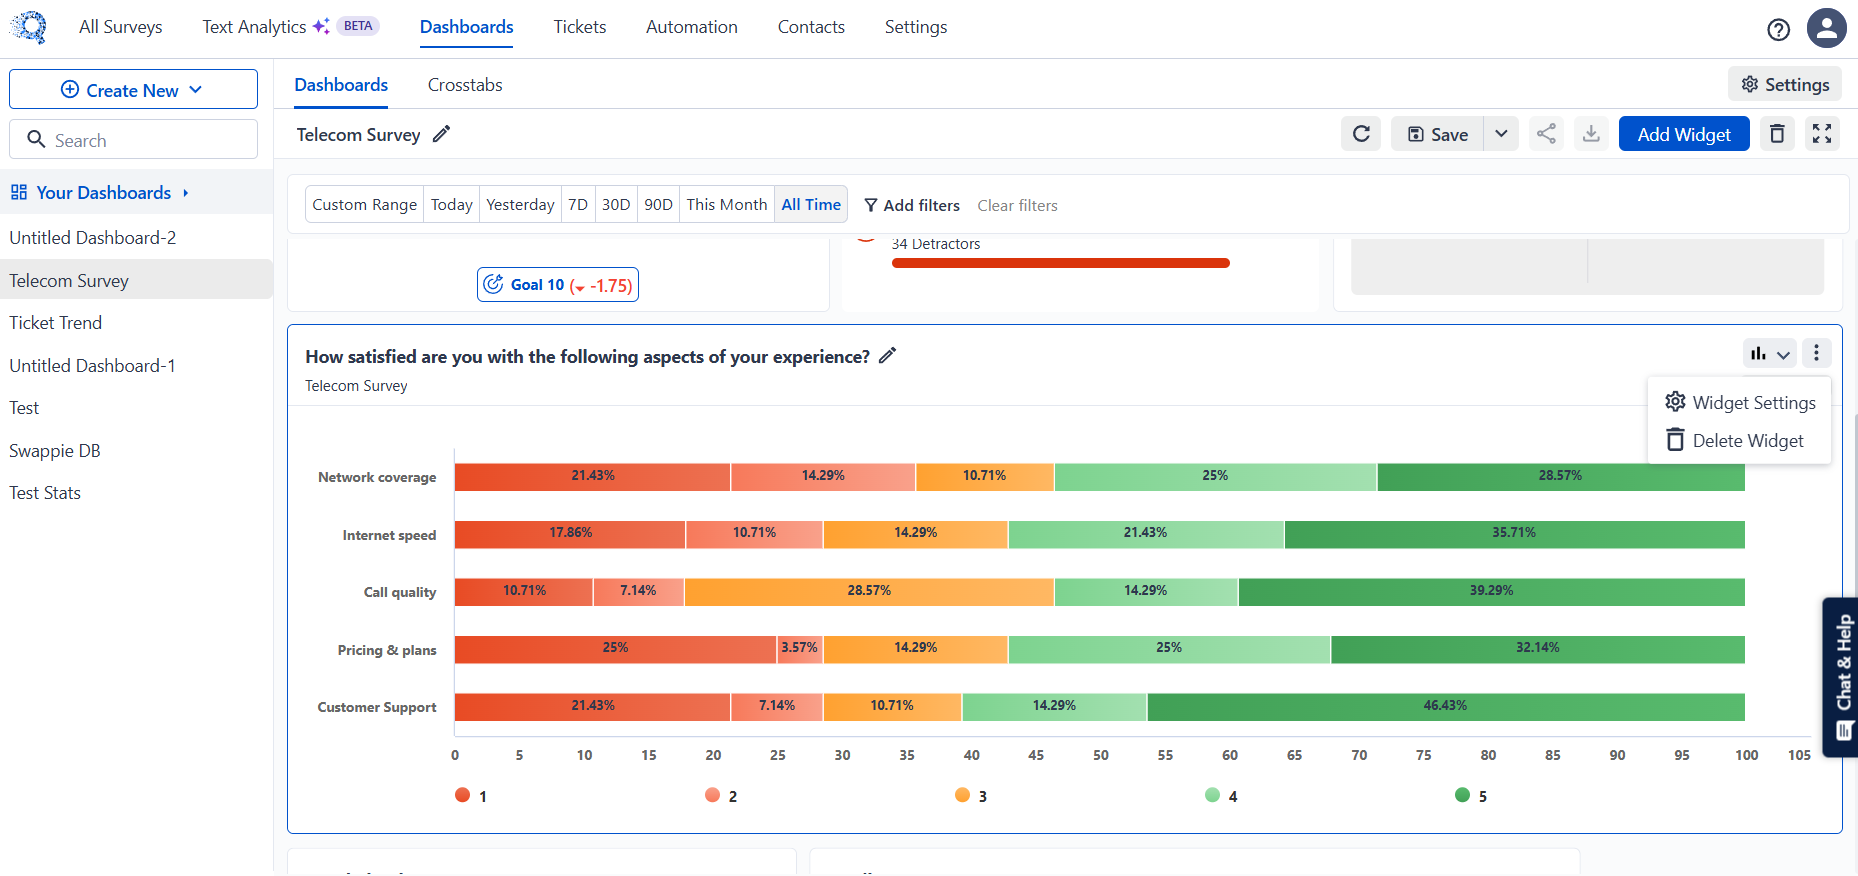Click the Clear filters link

(1017, 205)
